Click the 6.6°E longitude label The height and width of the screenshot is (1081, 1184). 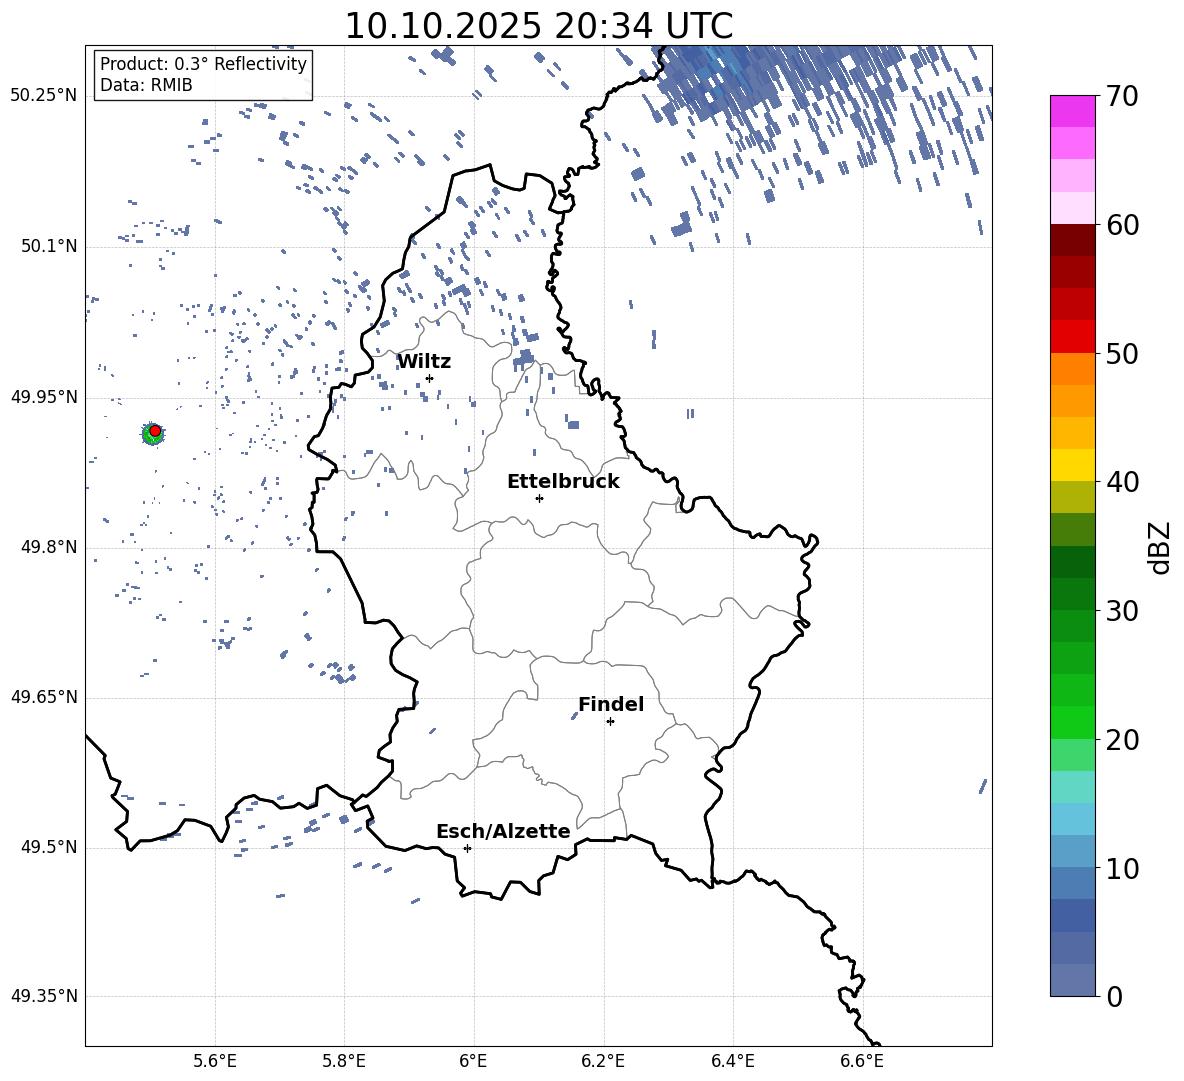[x=862, y=1061]
